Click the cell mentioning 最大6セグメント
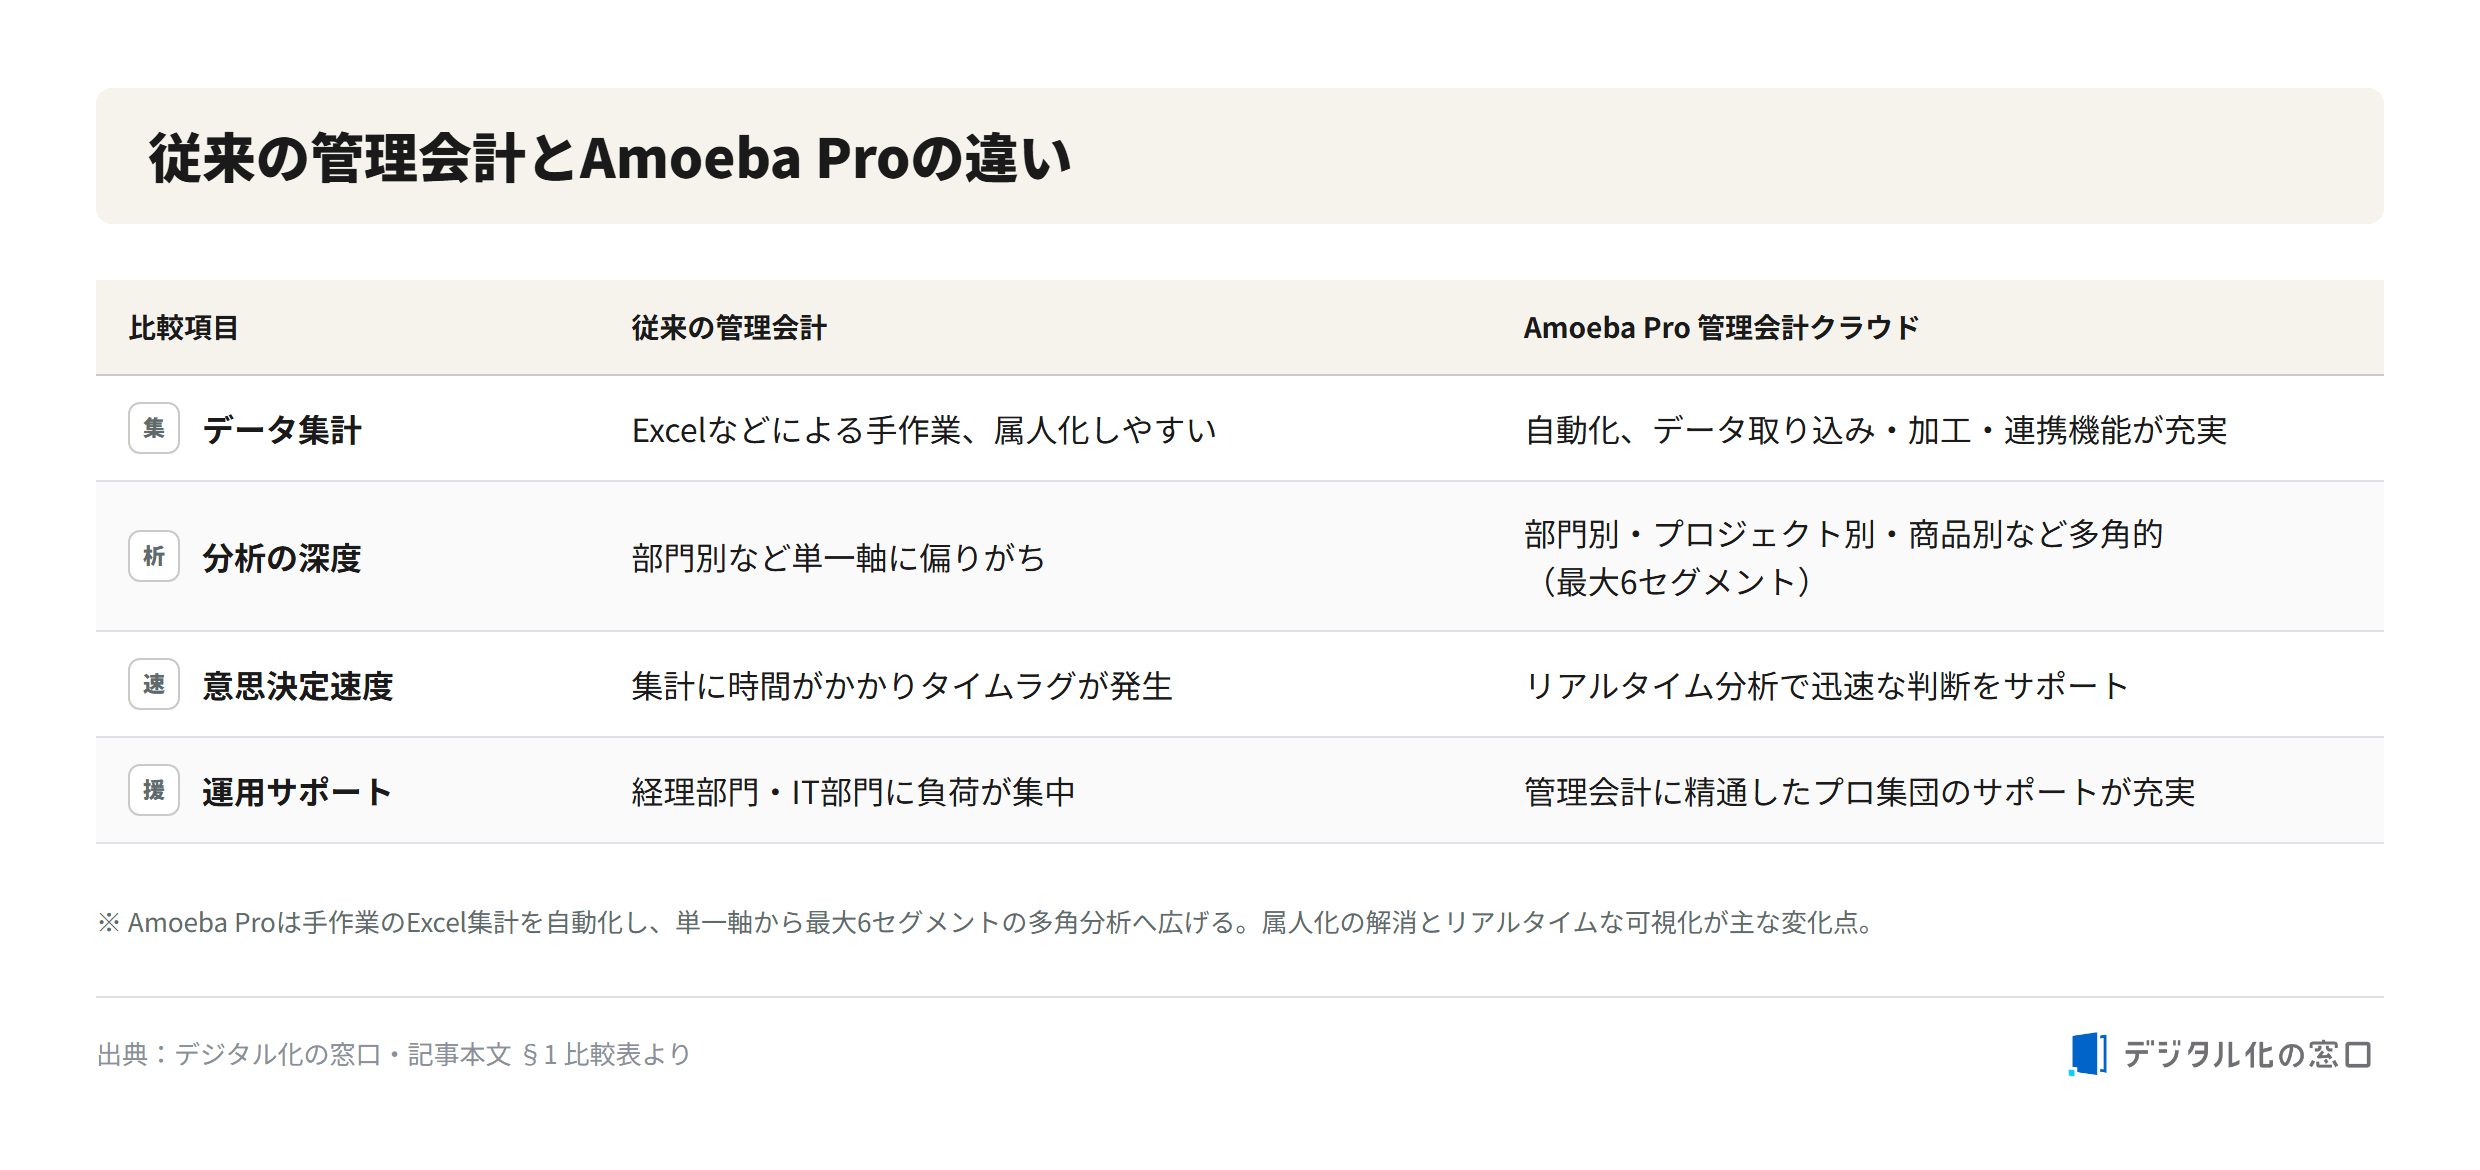 (x=1843, y=558)
